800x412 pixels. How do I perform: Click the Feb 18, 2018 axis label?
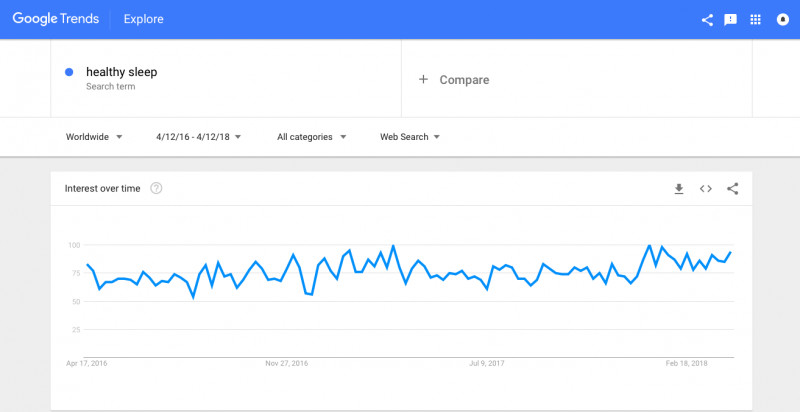[x=686, y=364]
